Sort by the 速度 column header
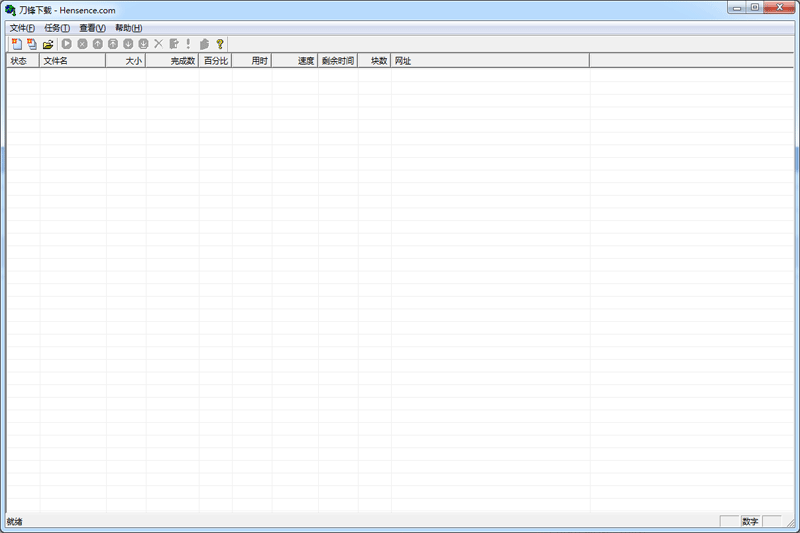The image size is (800, 533). coord(294,61)
